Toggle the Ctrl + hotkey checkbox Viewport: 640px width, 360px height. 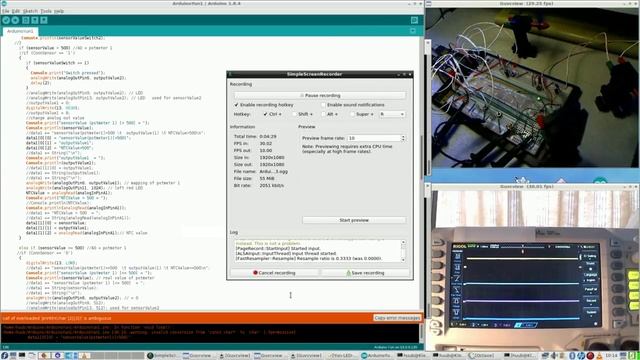click(x=266, y=114)
